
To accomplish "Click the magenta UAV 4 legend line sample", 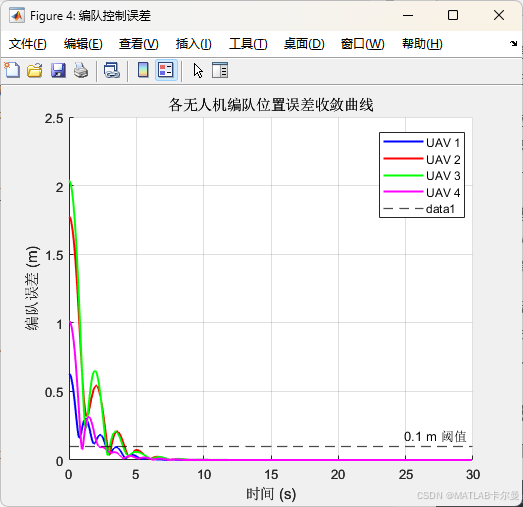I will (403, 191).
